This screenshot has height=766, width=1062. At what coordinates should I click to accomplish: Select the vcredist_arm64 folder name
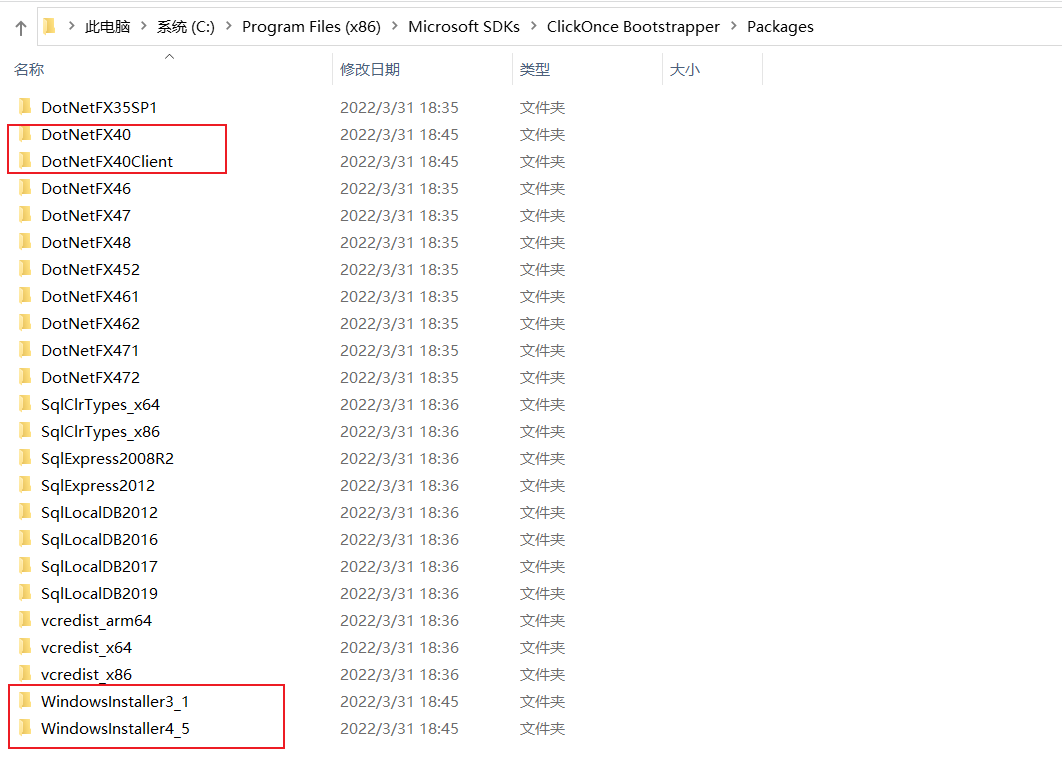(x=96, y=620)
